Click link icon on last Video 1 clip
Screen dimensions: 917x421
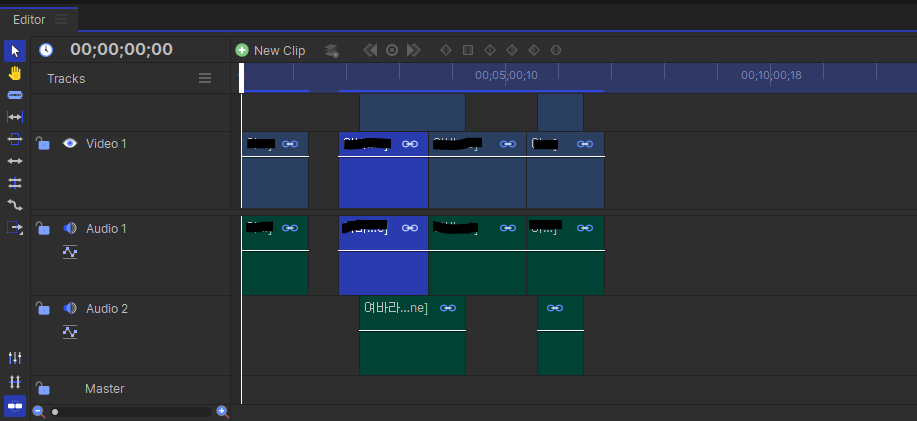pos(585,144)
